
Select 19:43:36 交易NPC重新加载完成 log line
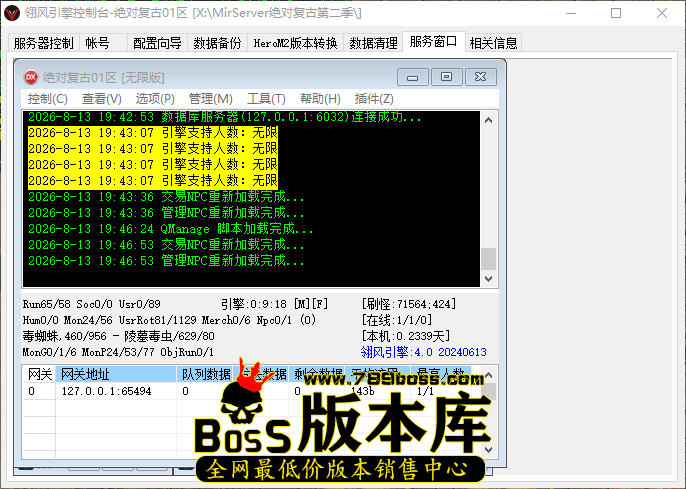pyautogui.click(x=166, y=197)
